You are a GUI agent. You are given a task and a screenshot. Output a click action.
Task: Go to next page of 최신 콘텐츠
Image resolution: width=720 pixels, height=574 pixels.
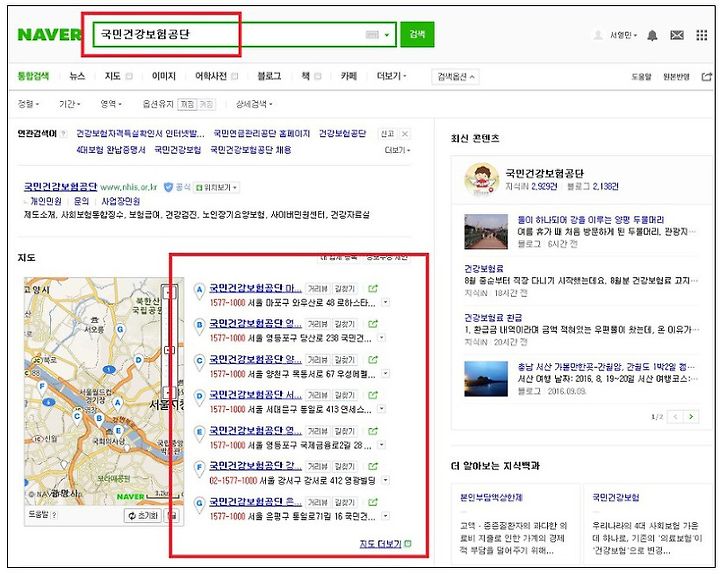point(691,416)
